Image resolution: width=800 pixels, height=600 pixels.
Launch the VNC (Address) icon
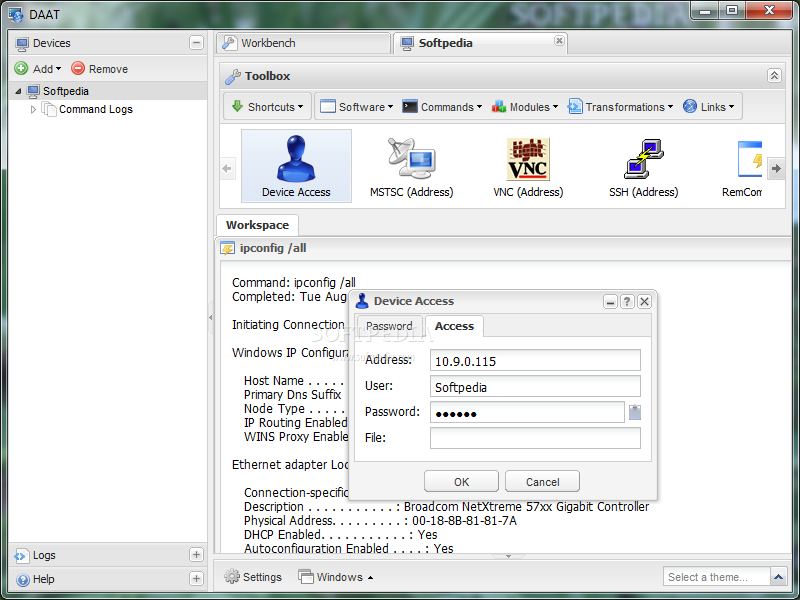point(528,166)
